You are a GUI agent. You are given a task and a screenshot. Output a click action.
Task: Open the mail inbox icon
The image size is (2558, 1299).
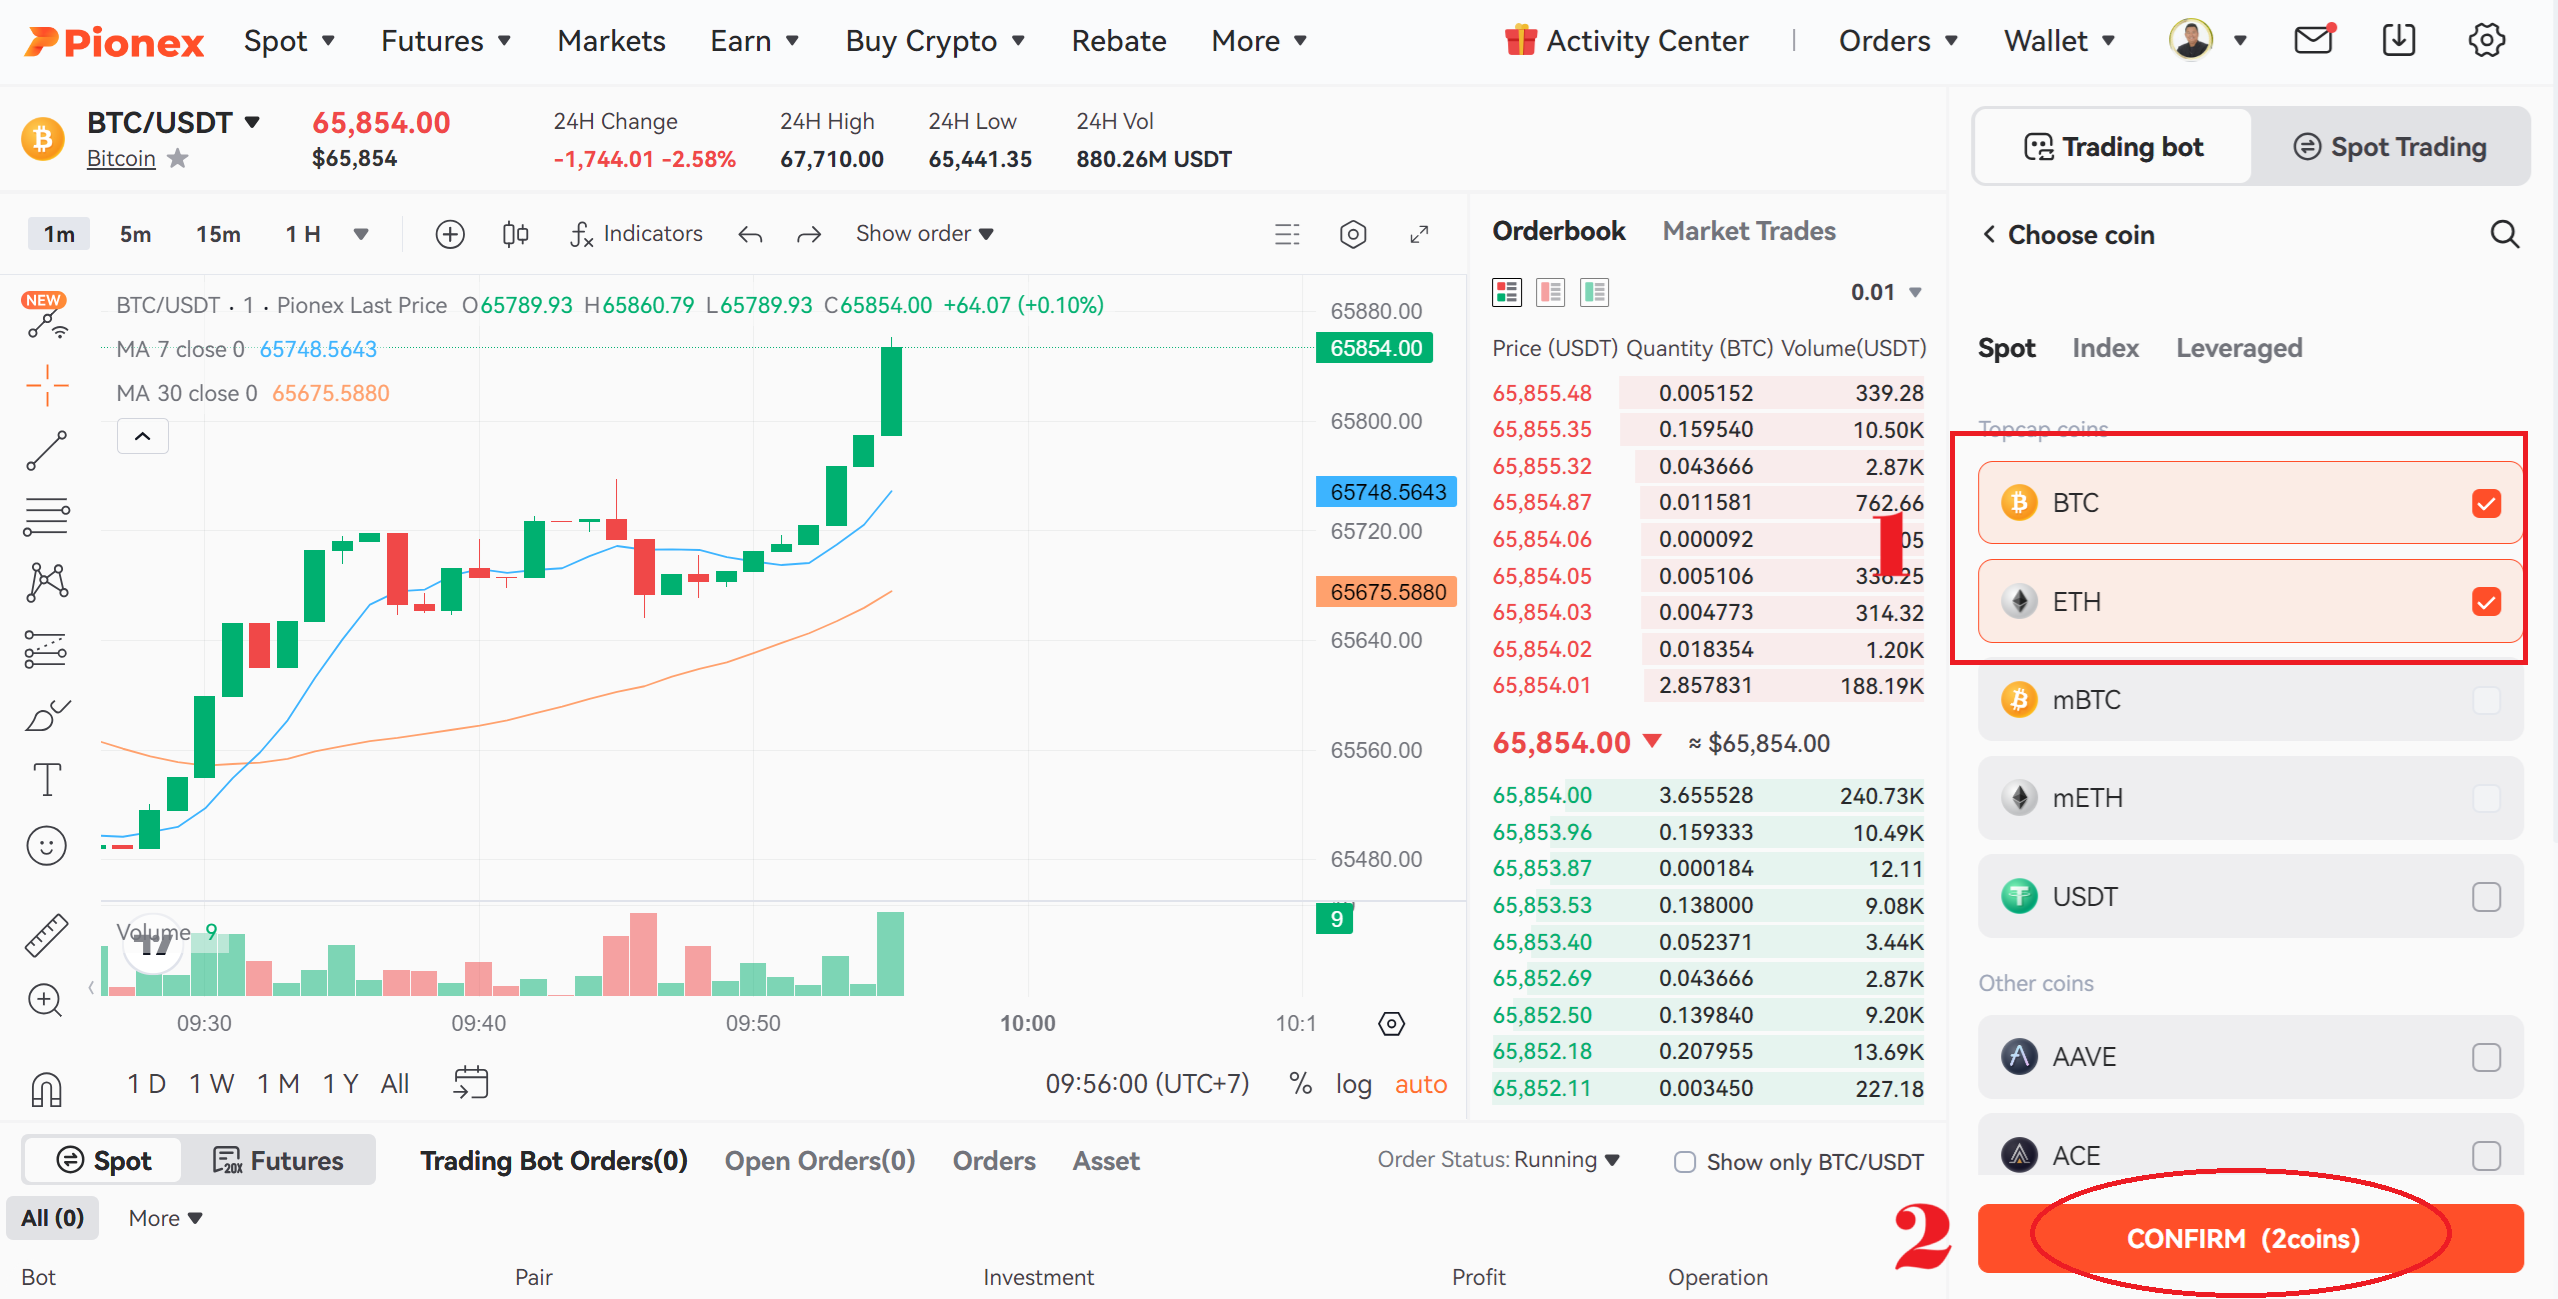coord(2313,40)
